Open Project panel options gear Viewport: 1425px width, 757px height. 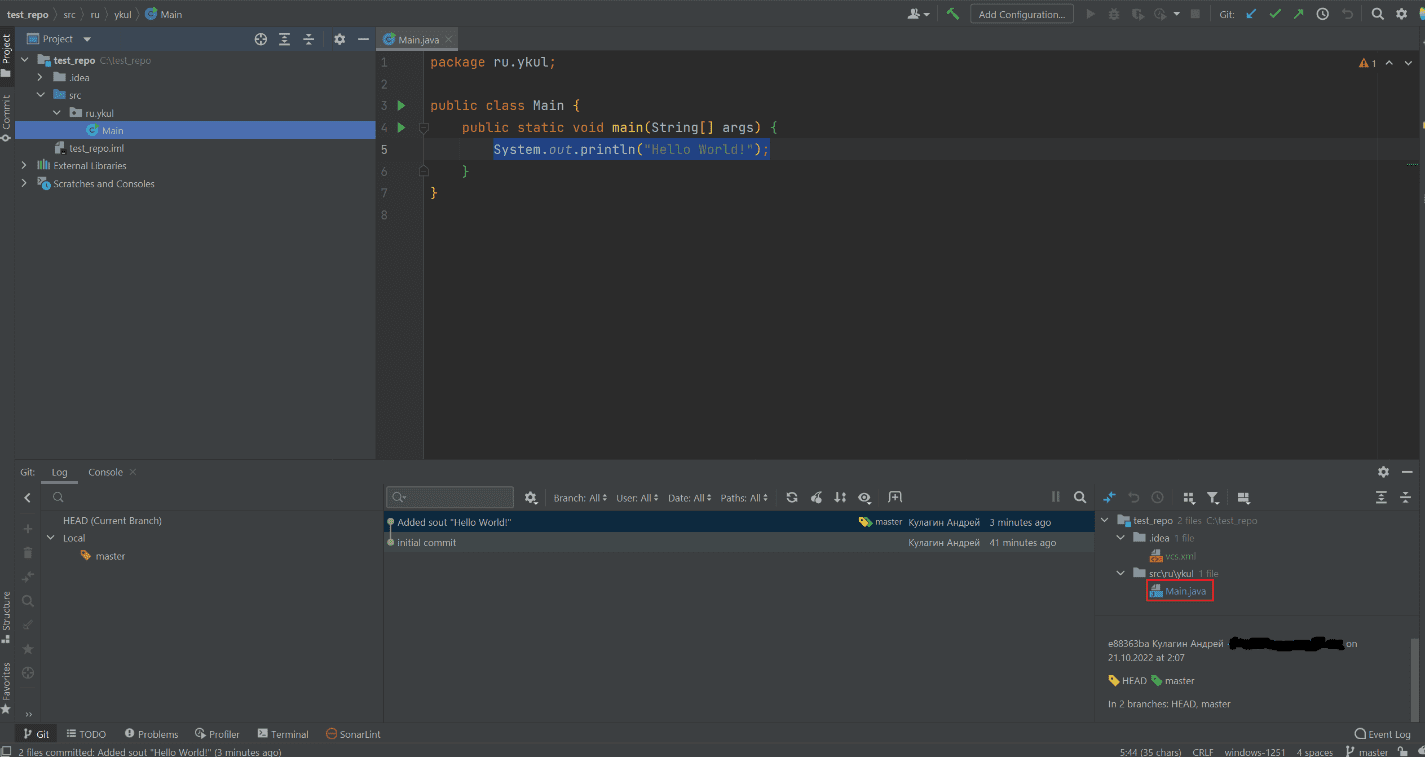(339, 39)
